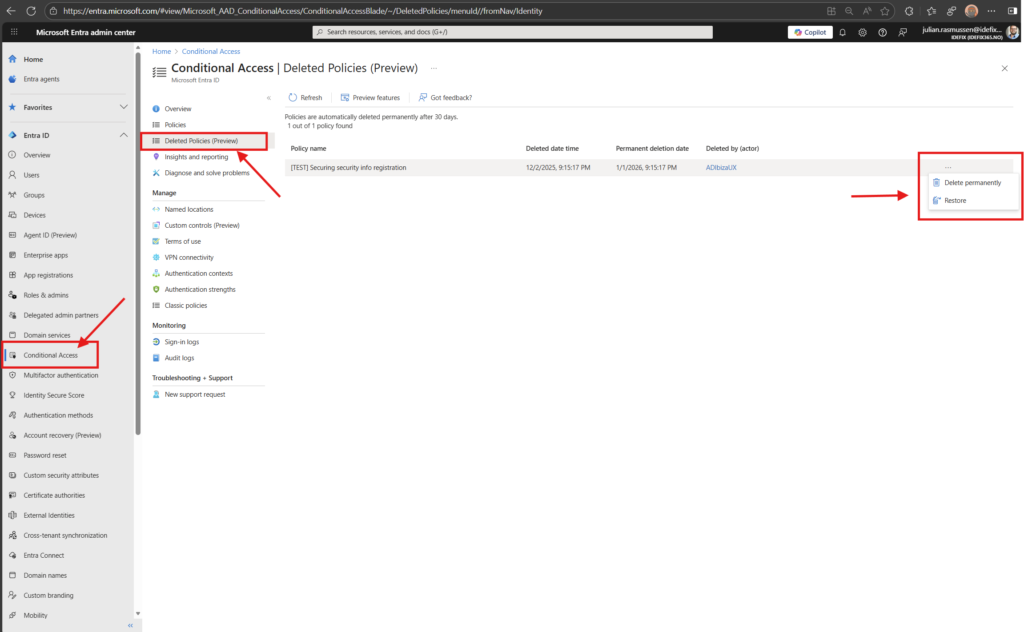Screen dimensions: 1024x632
Task: Click the Refresh icon in toolbar
Action: pos(292,98)
